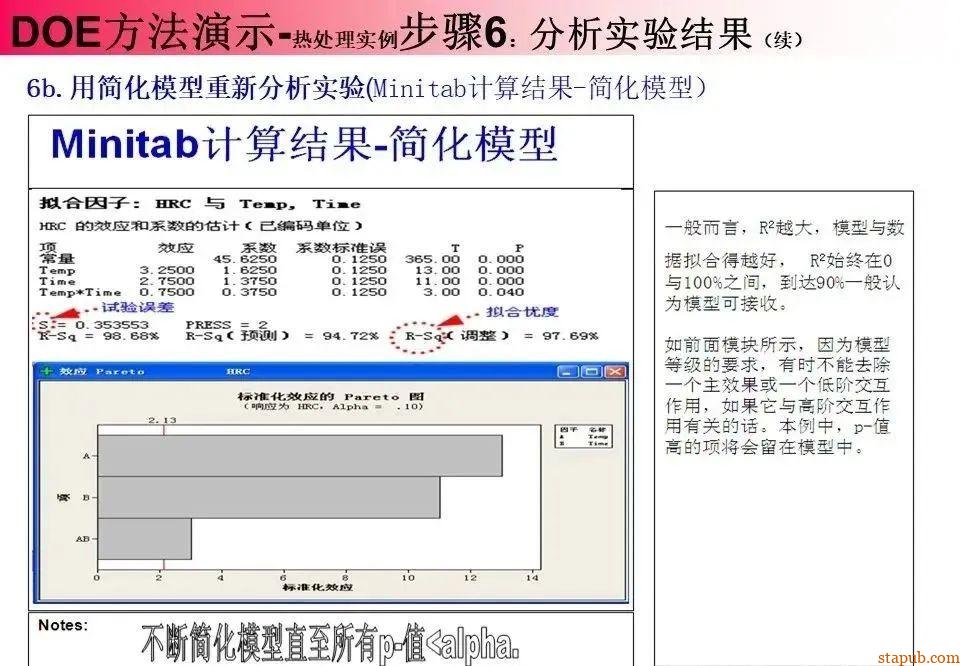Click side note starting 一般而言, R²越大
Screen dimensions: 960x666
pyautogui.click(x=784, y=266)
